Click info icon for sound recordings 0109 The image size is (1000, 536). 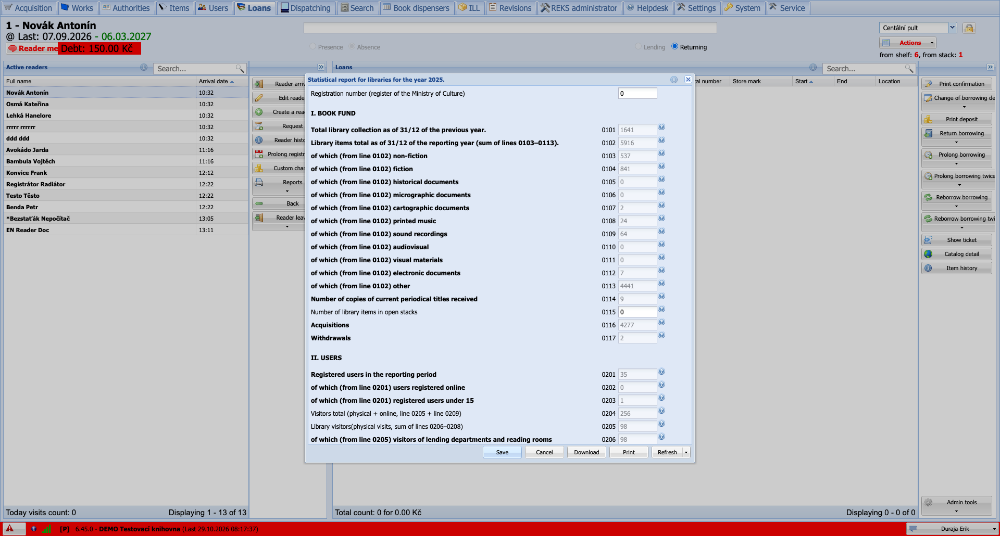pos(661,232)
